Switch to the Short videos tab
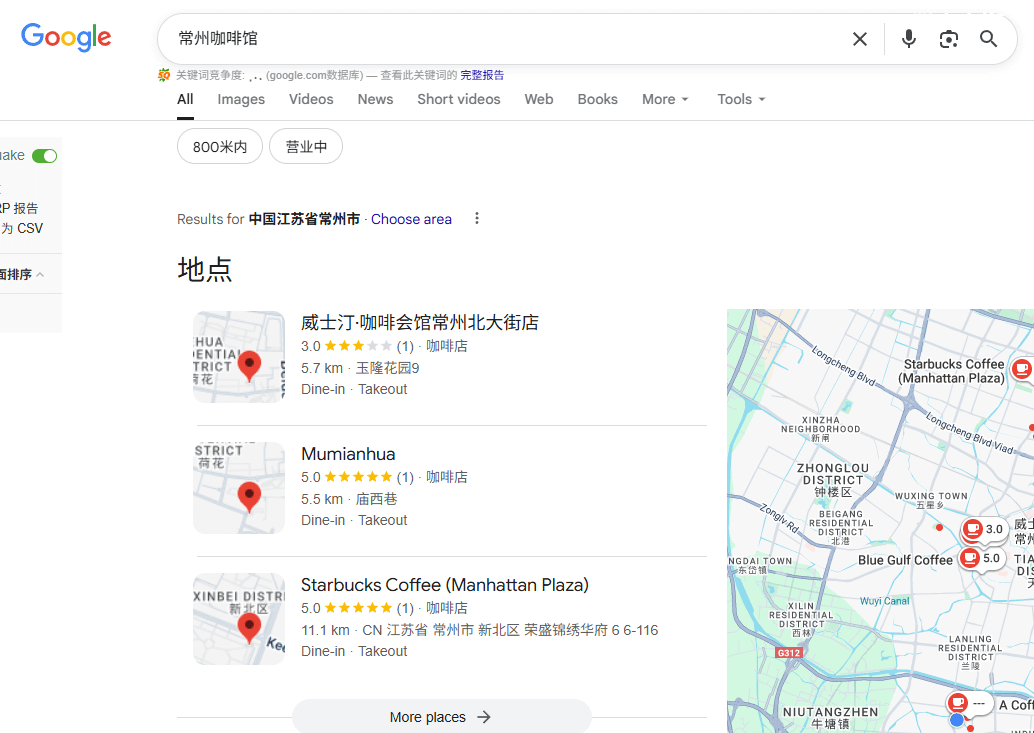This screenshot has height=733, width=1034. [x=458, y=99]
